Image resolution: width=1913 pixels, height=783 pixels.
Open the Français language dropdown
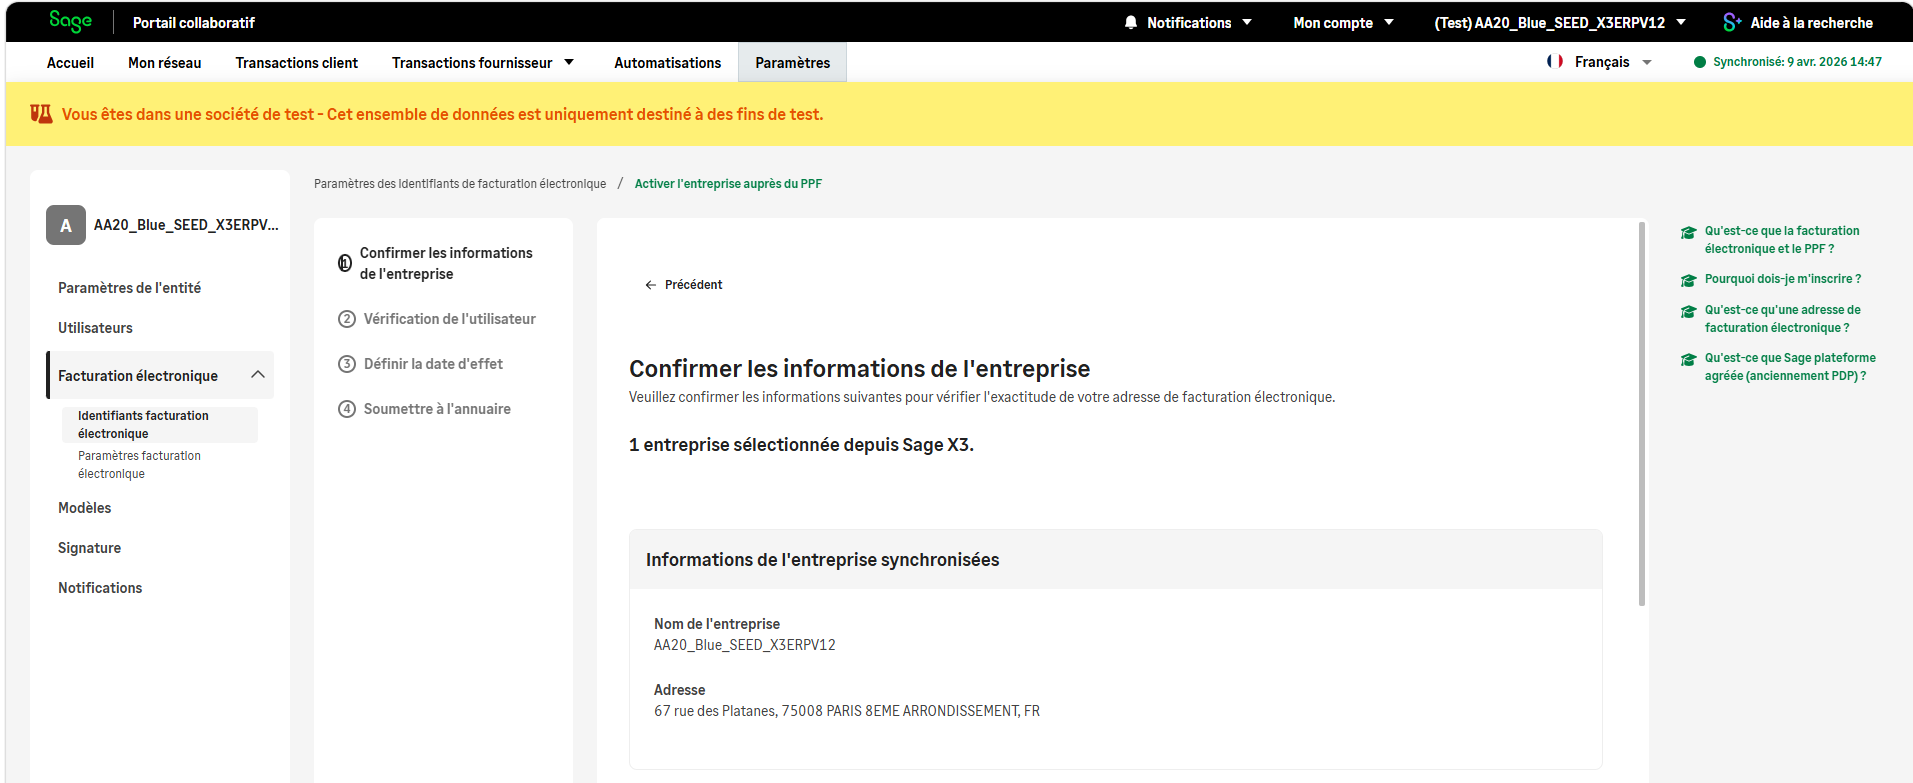point(1612,62)
